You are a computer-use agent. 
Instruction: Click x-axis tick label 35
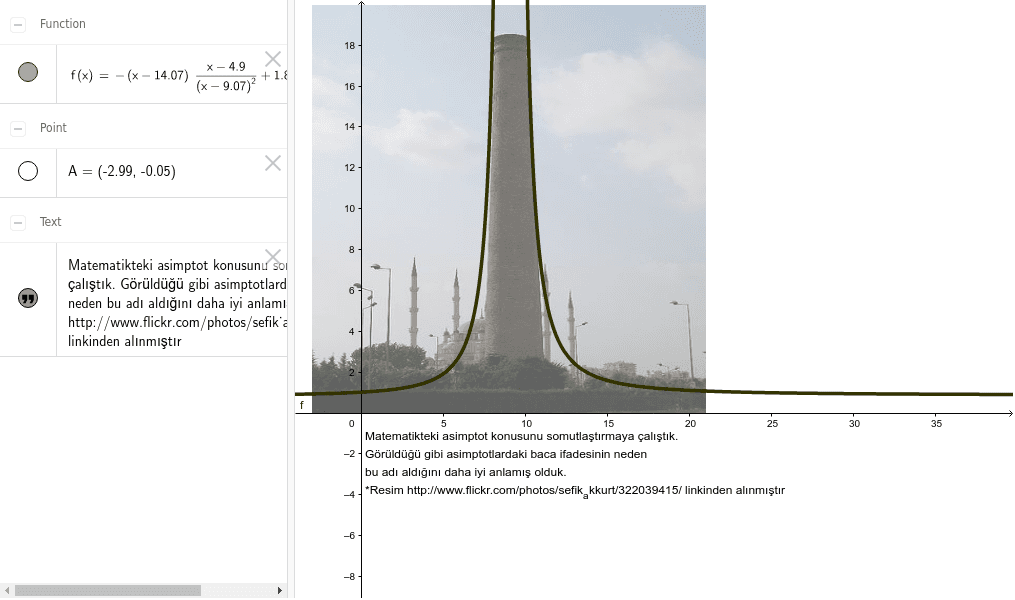[x=937, y=424]
